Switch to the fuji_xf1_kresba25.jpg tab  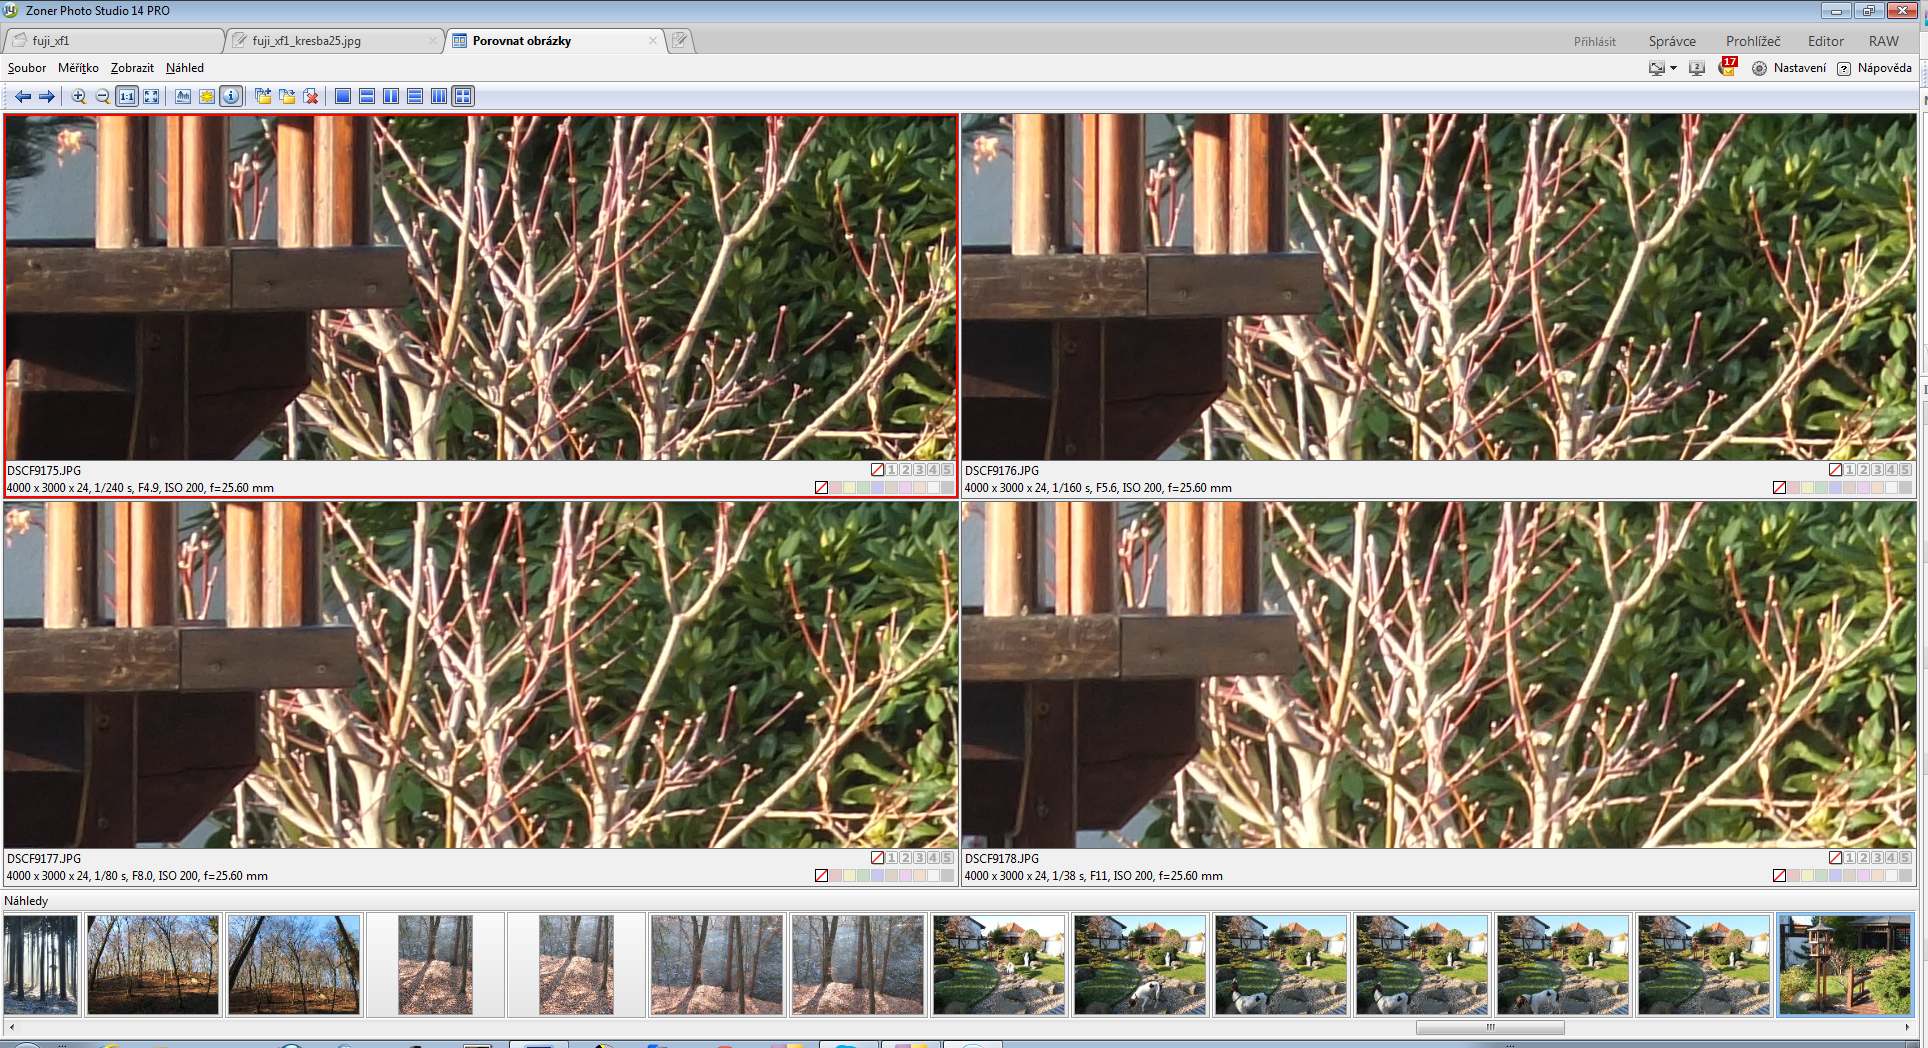coord(306,41)
